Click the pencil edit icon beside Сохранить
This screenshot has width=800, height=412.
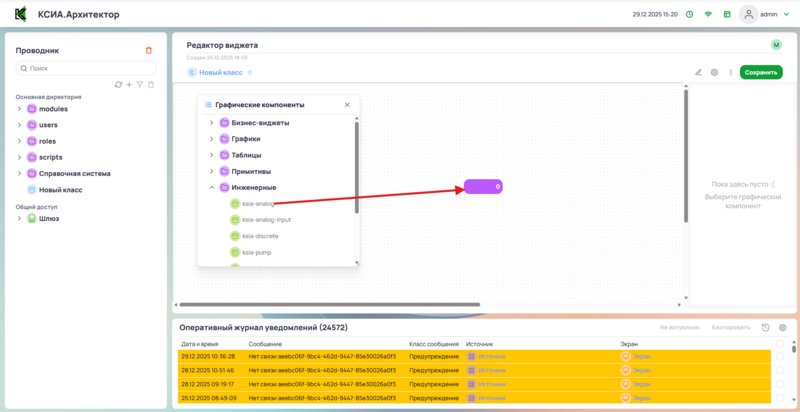coord(699,72)
